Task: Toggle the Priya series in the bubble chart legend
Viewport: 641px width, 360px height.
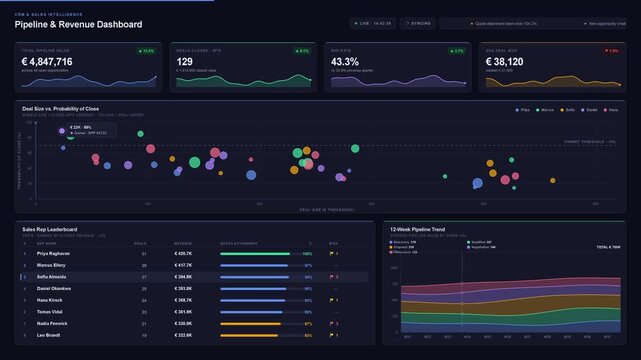Action: [522, 110]
